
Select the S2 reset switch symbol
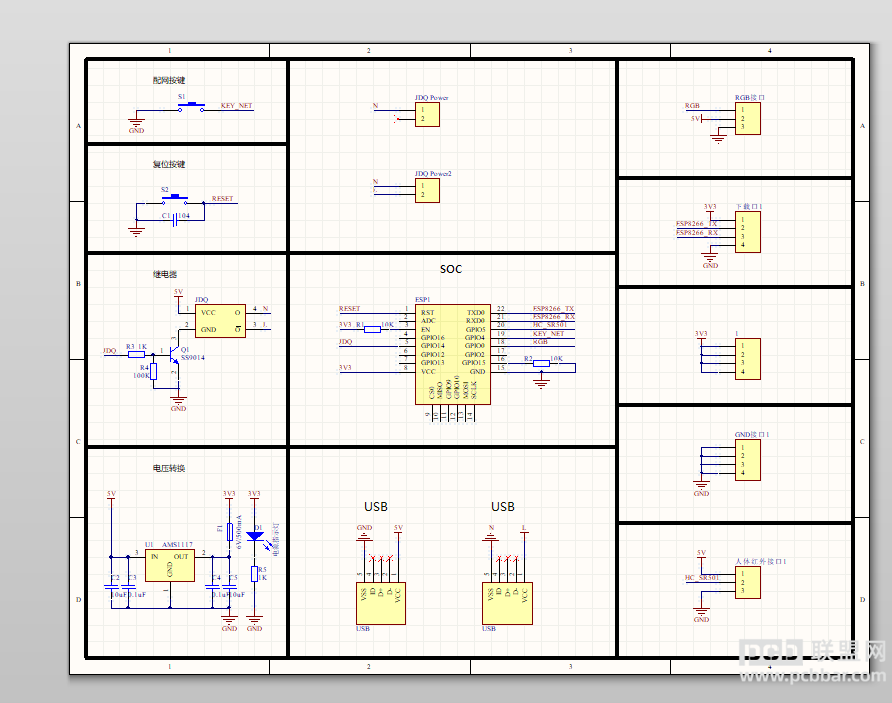coord(175,200)
